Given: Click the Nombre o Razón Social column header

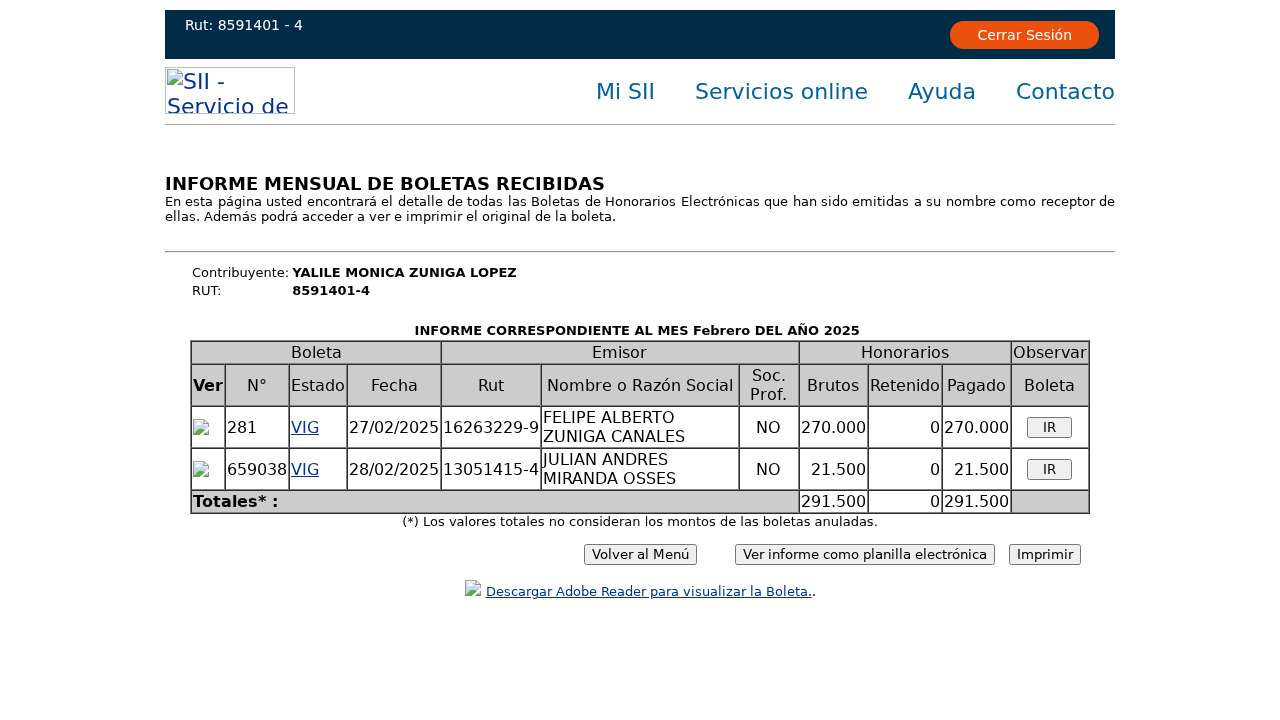Looking at the screenshot, I should pos(640,386).
